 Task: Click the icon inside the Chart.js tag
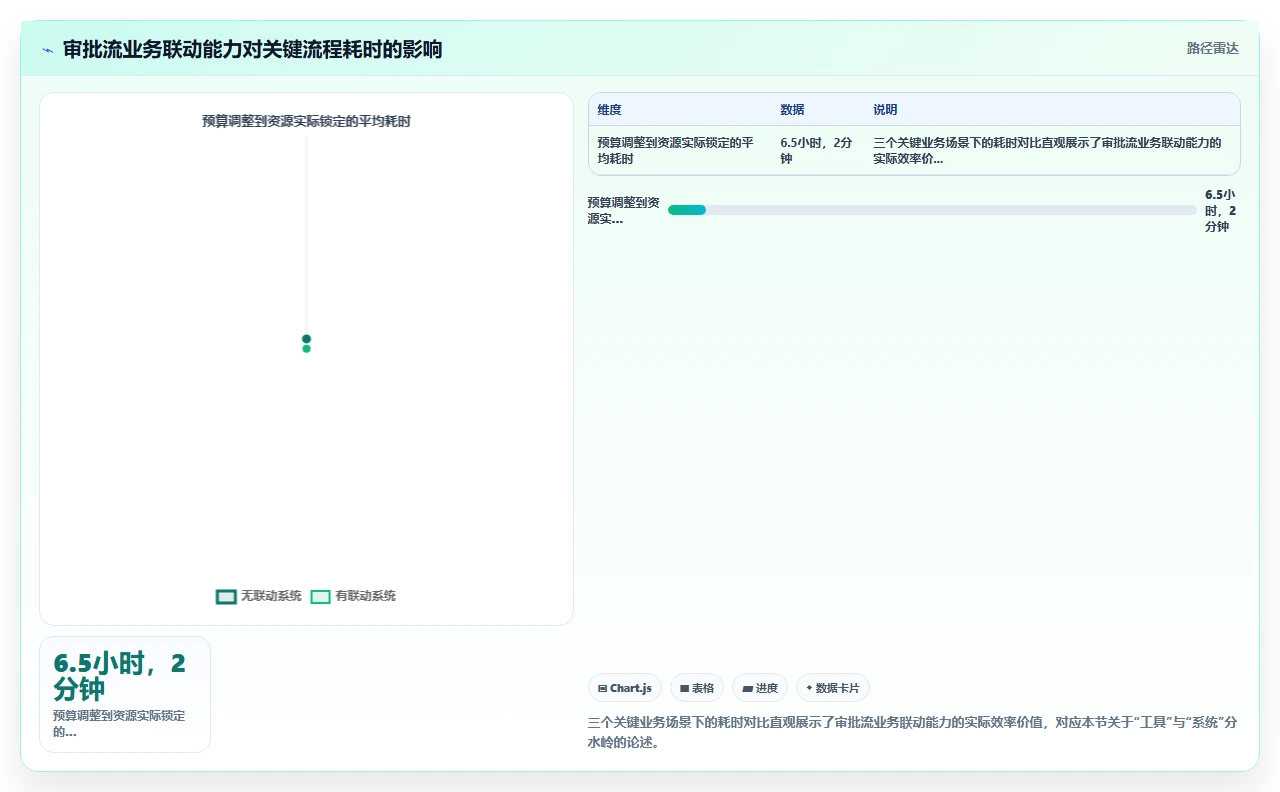click(x=602, y=688)
